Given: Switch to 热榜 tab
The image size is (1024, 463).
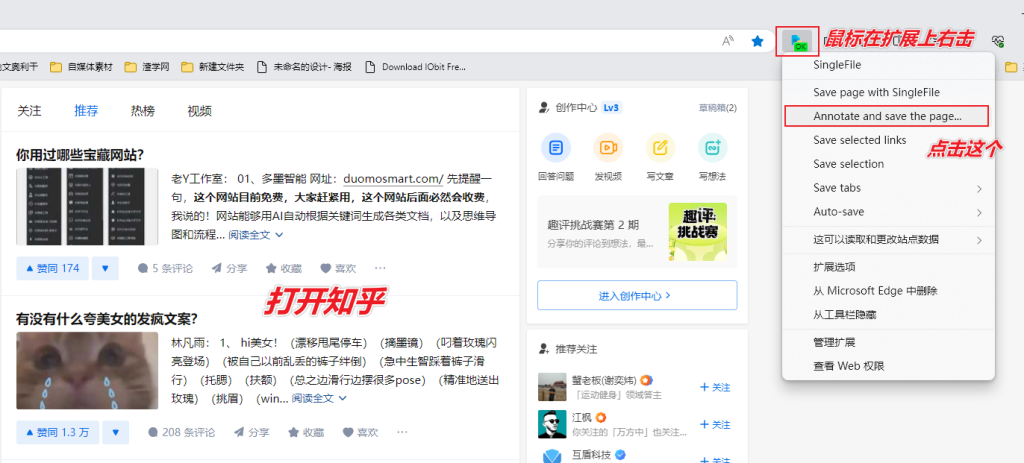Looking at the screenshot, I should (x=143, y=111).
